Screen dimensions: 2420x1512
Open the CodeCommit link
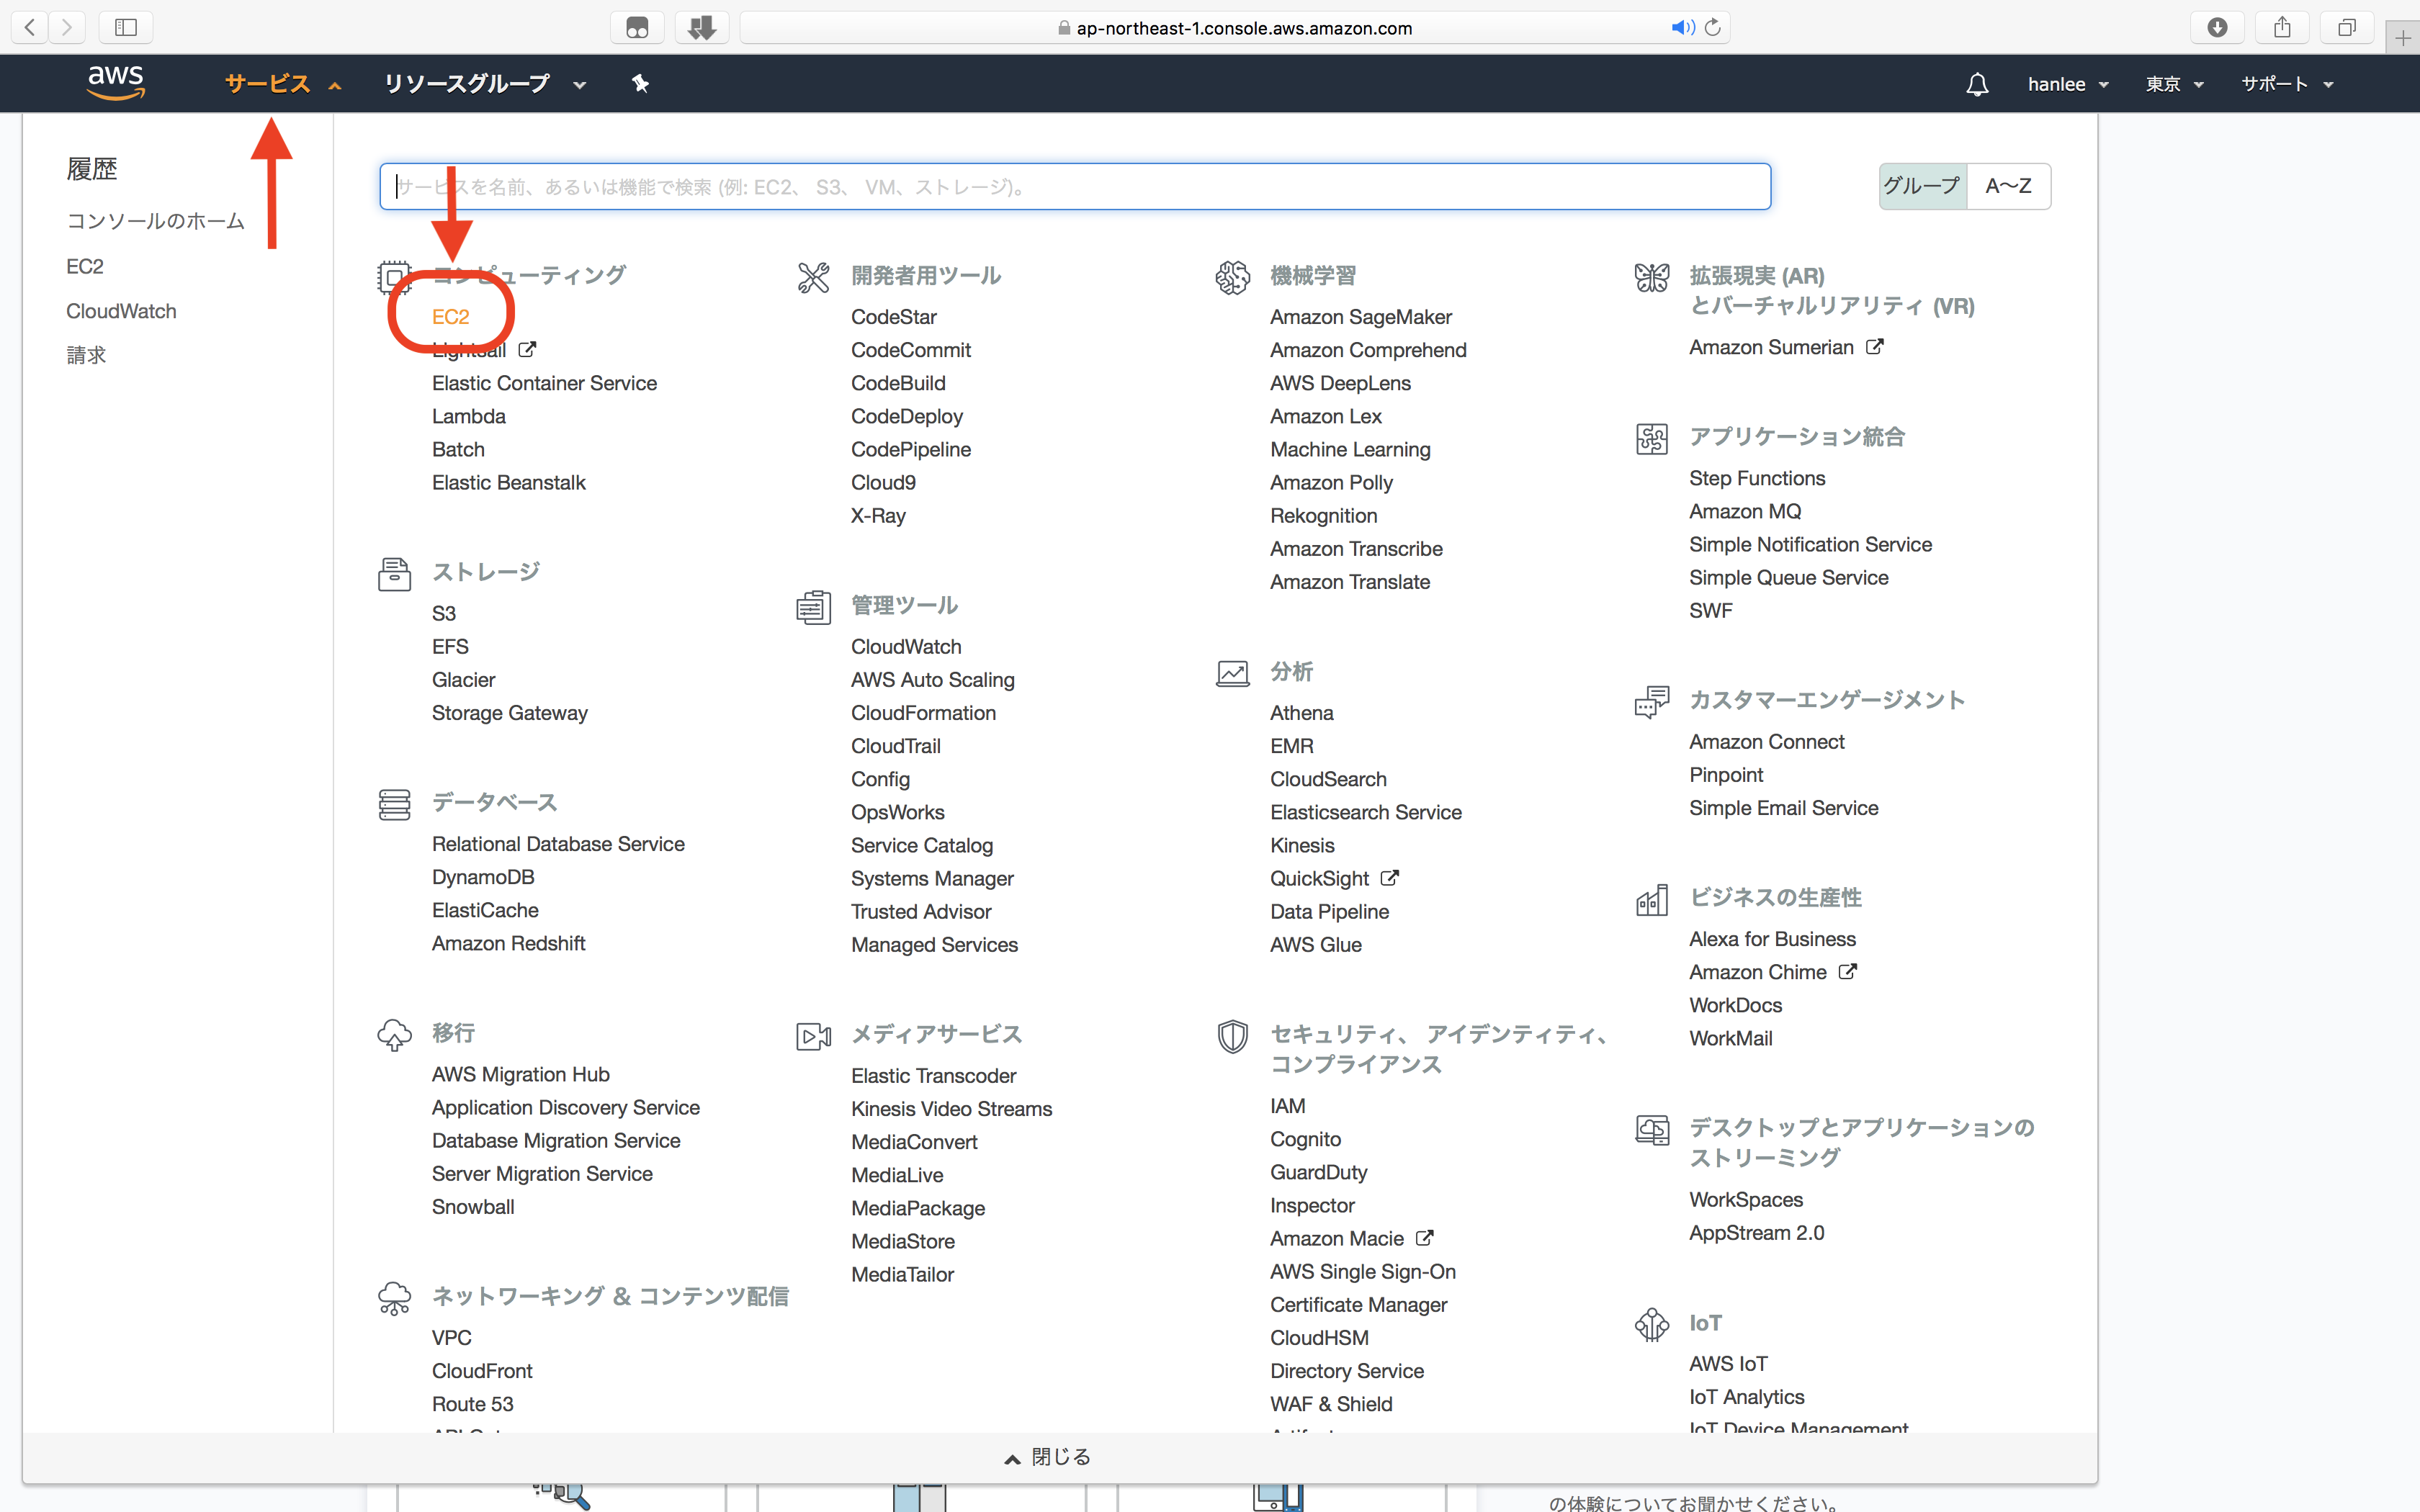[x=910, y=350]
